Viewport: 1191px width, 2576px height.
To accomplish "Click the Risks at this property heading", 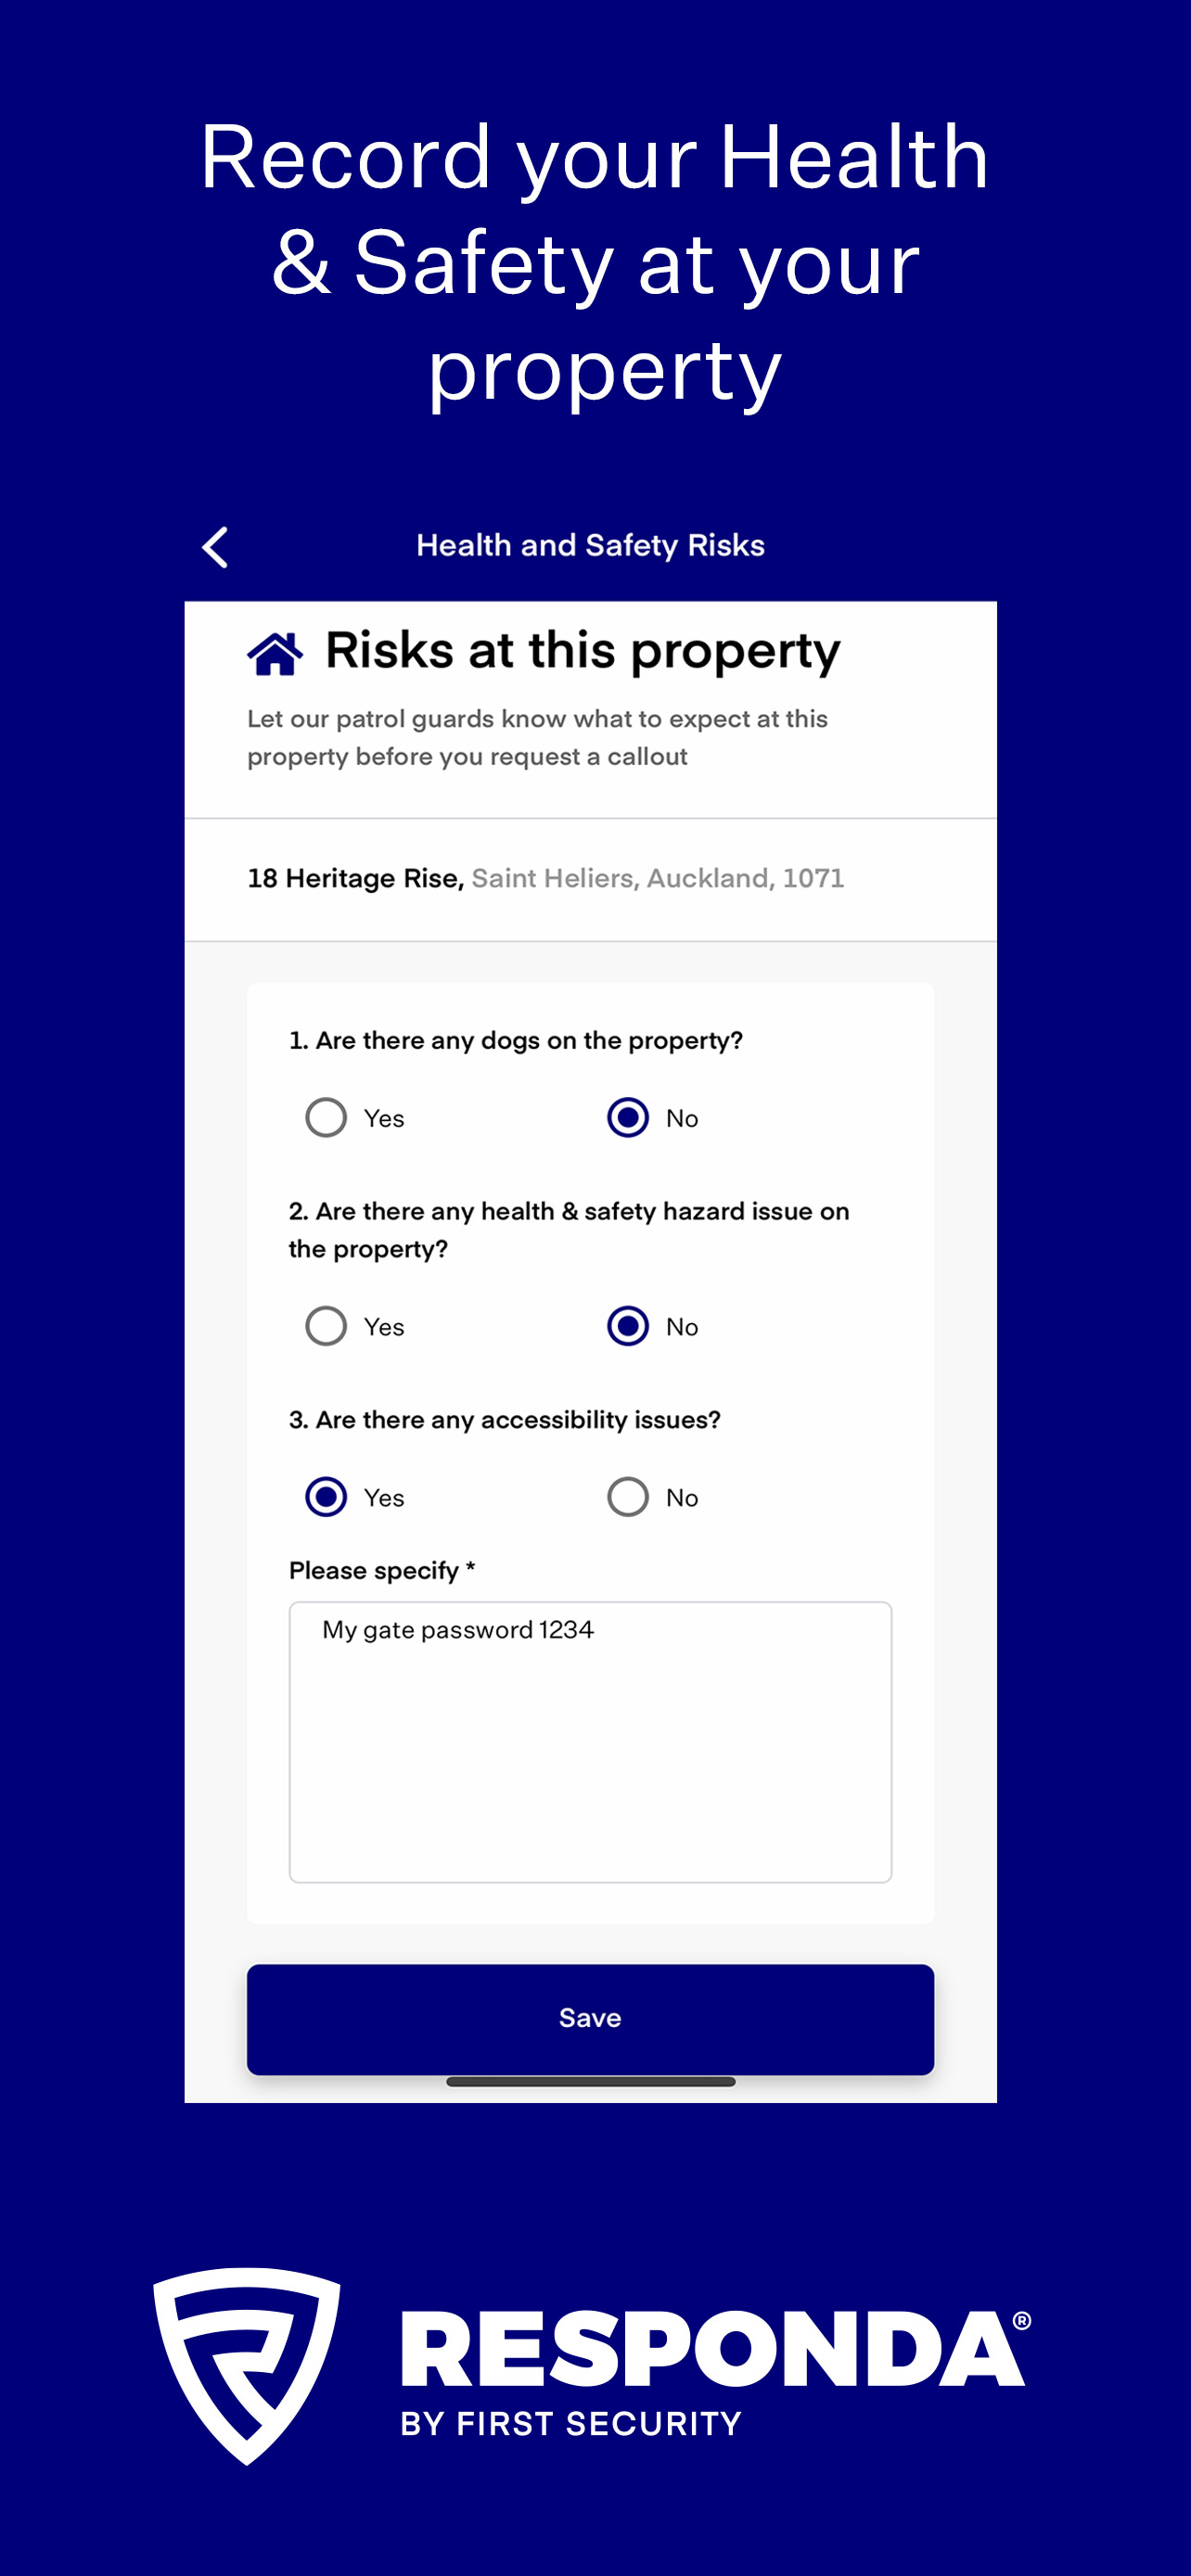I will coord(583,650).
